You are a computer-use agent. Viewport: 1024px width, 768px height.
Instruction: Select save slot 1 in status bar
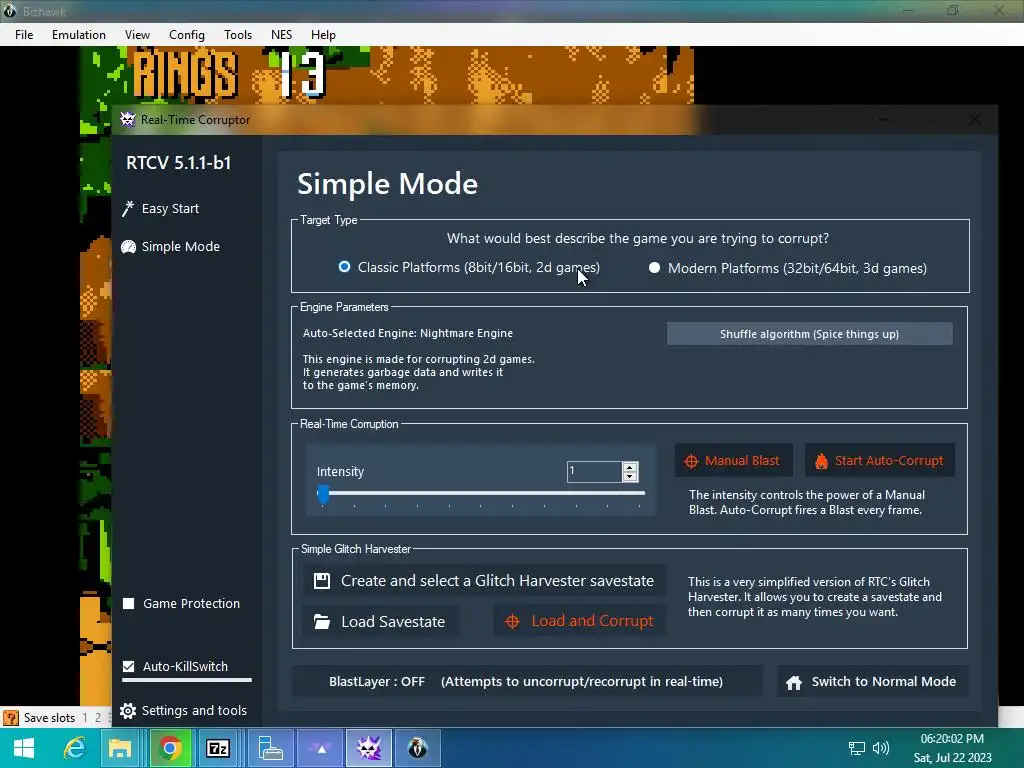coord(84,718)
